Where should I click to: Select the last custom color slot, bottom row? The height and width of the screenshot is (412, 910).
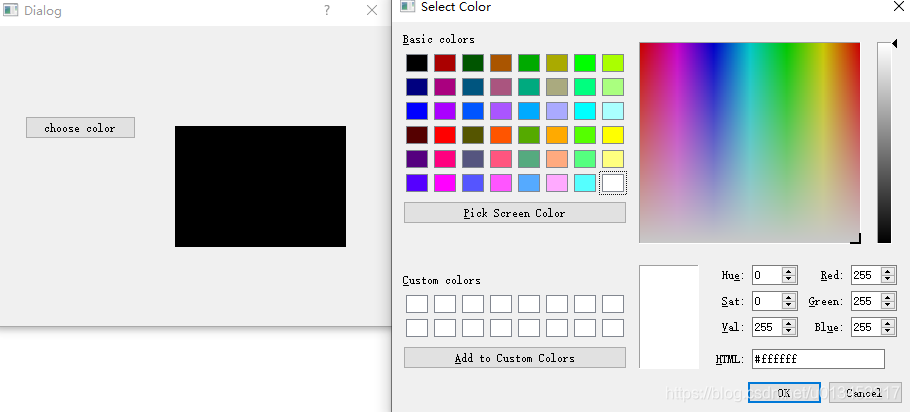(613, 328)
